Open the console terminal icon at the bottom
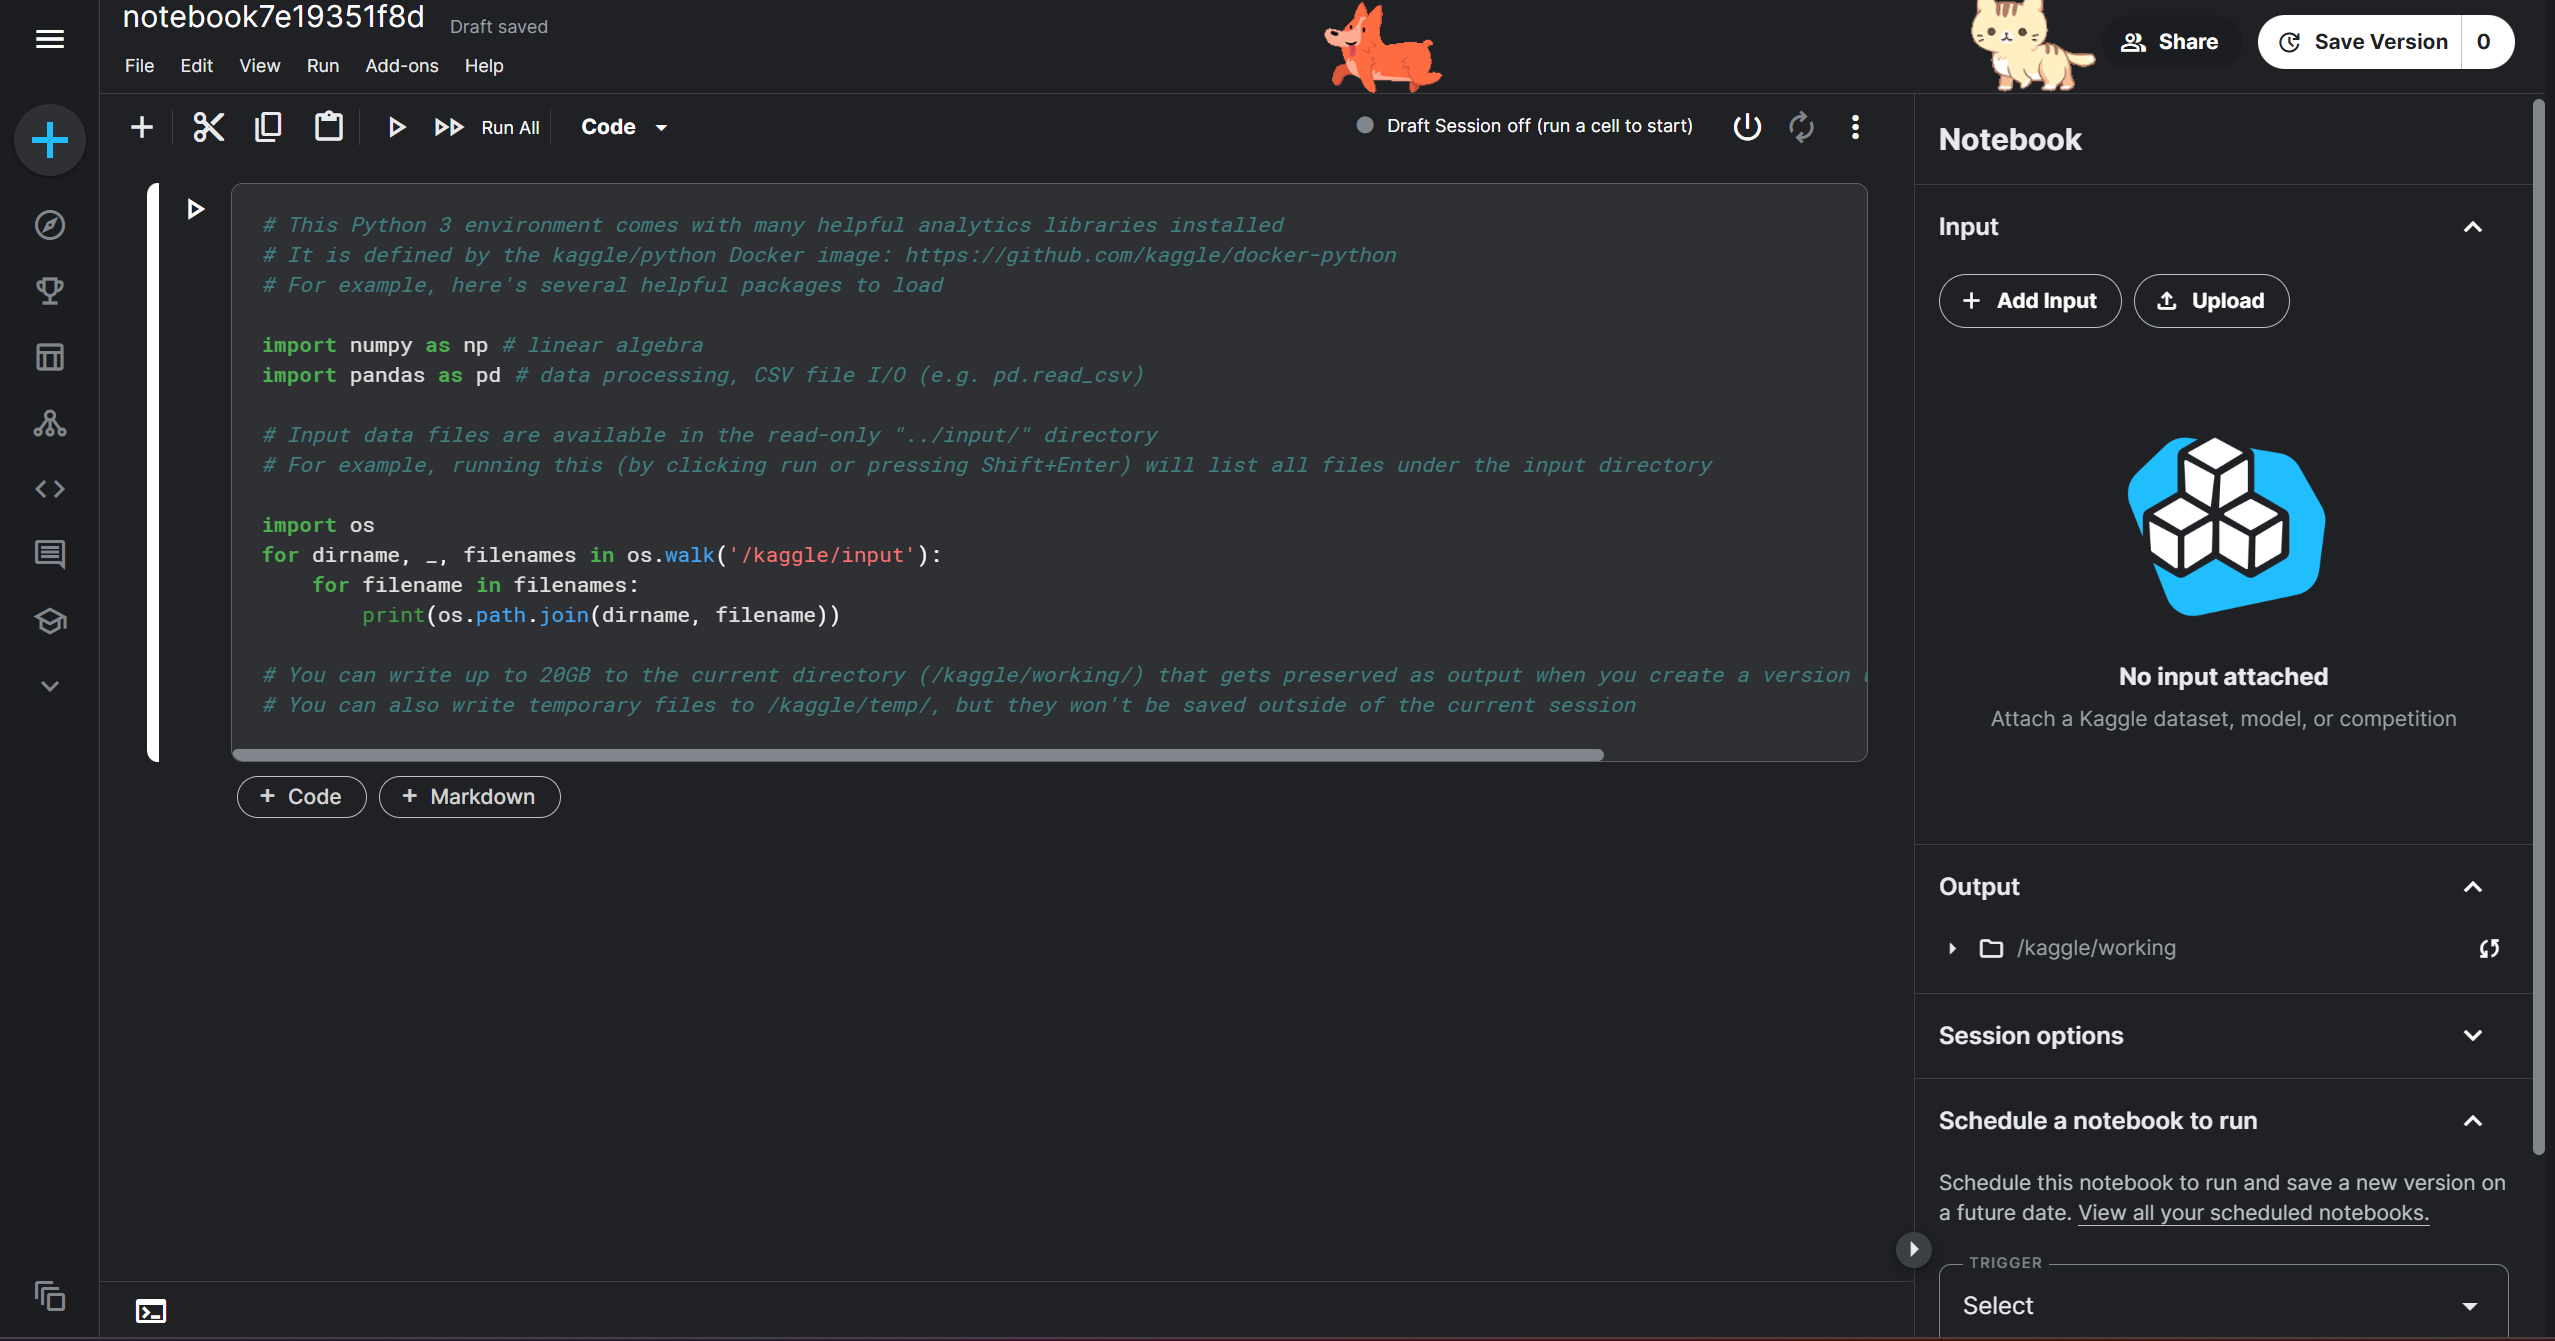 [x=151, y=1311]
